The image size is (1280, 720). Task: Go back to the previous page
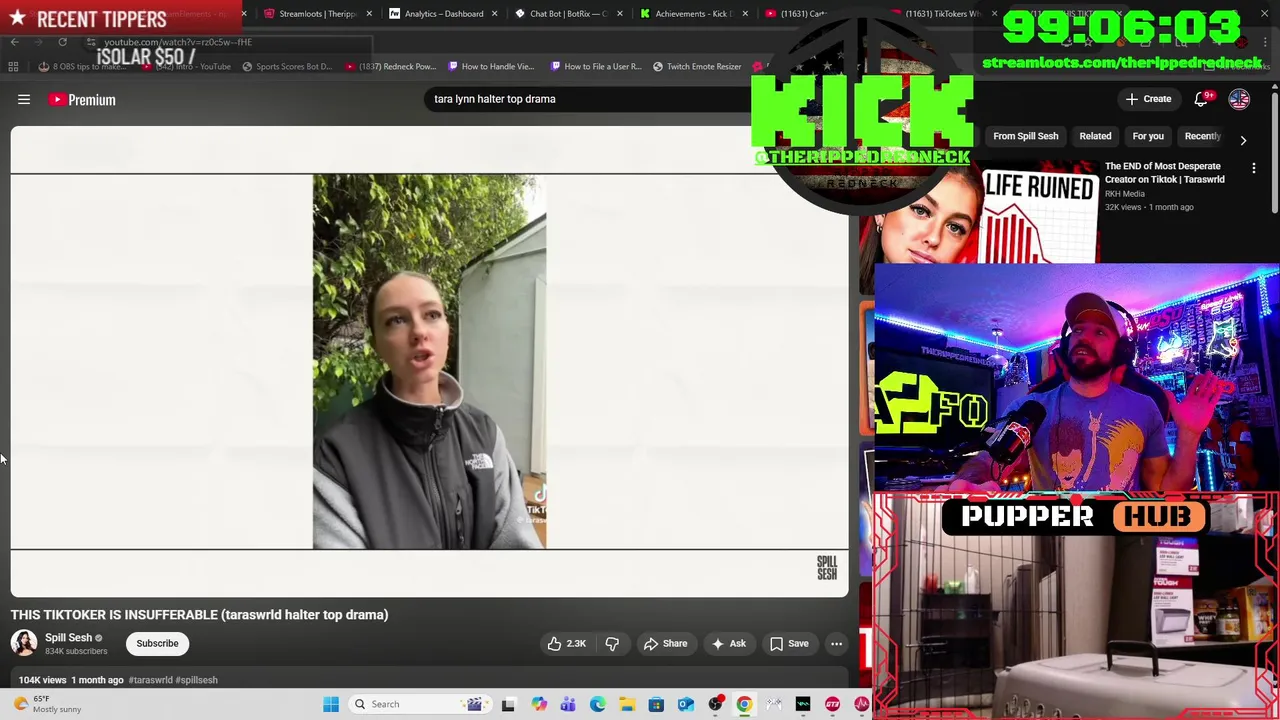point(14,42)
